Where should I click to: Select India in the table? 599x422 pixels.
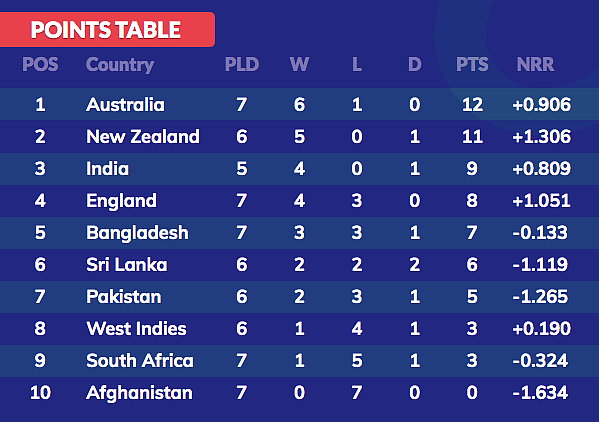click(x=107, y=168)
